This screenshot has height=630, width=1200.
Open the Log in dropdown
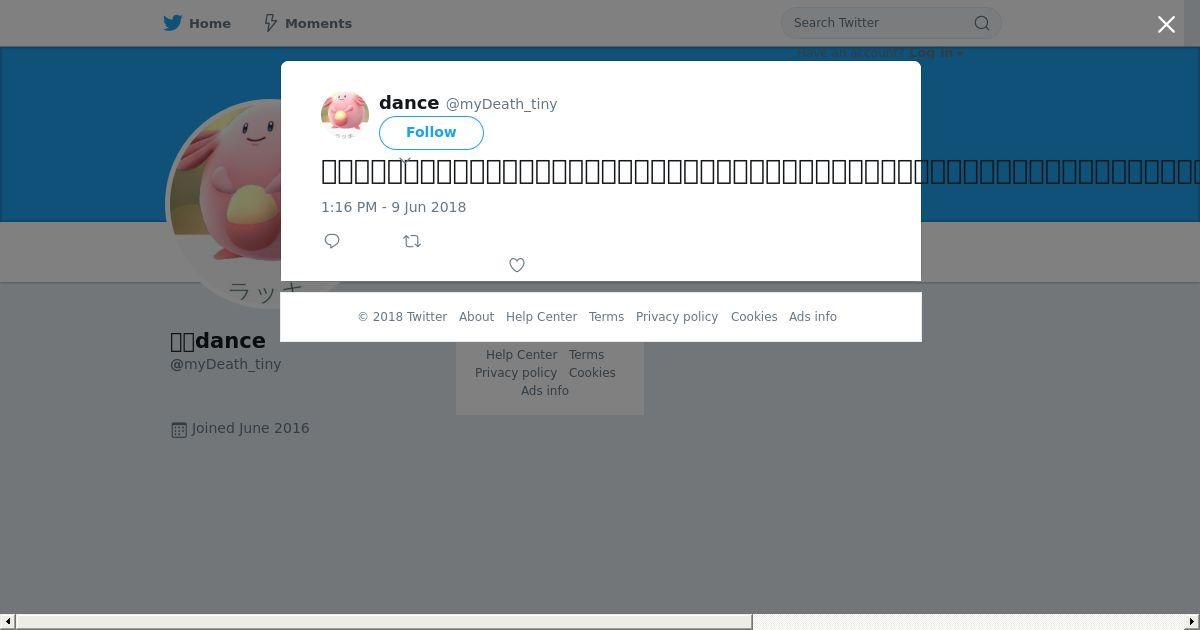tap(936, 53)
